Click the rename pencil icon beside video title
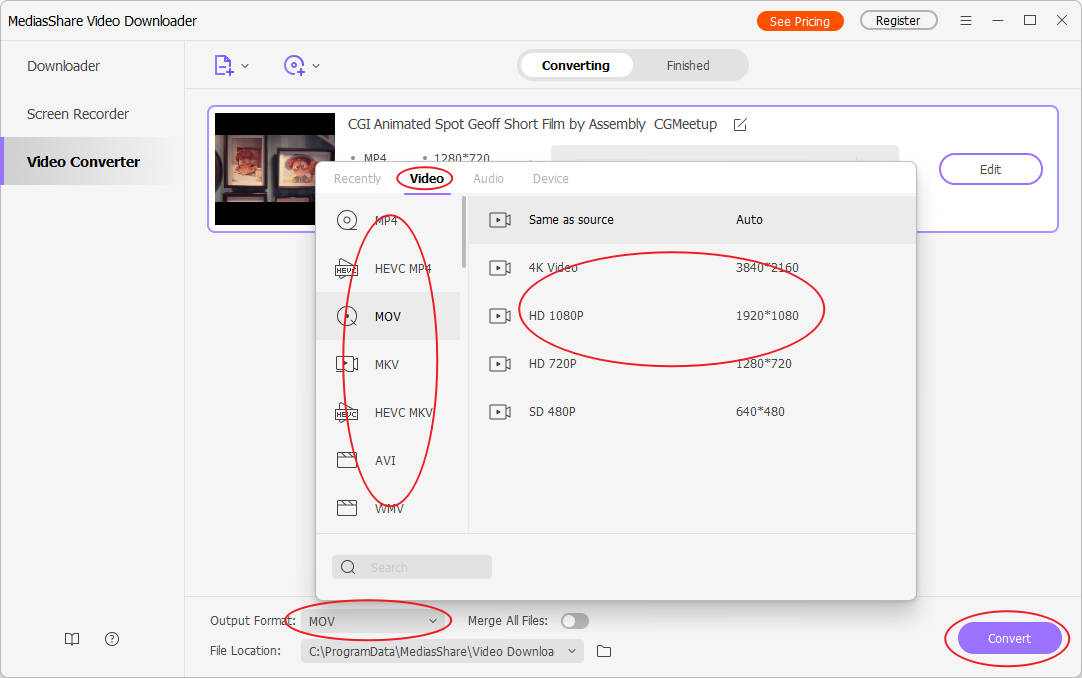 [x=740, y=125]
